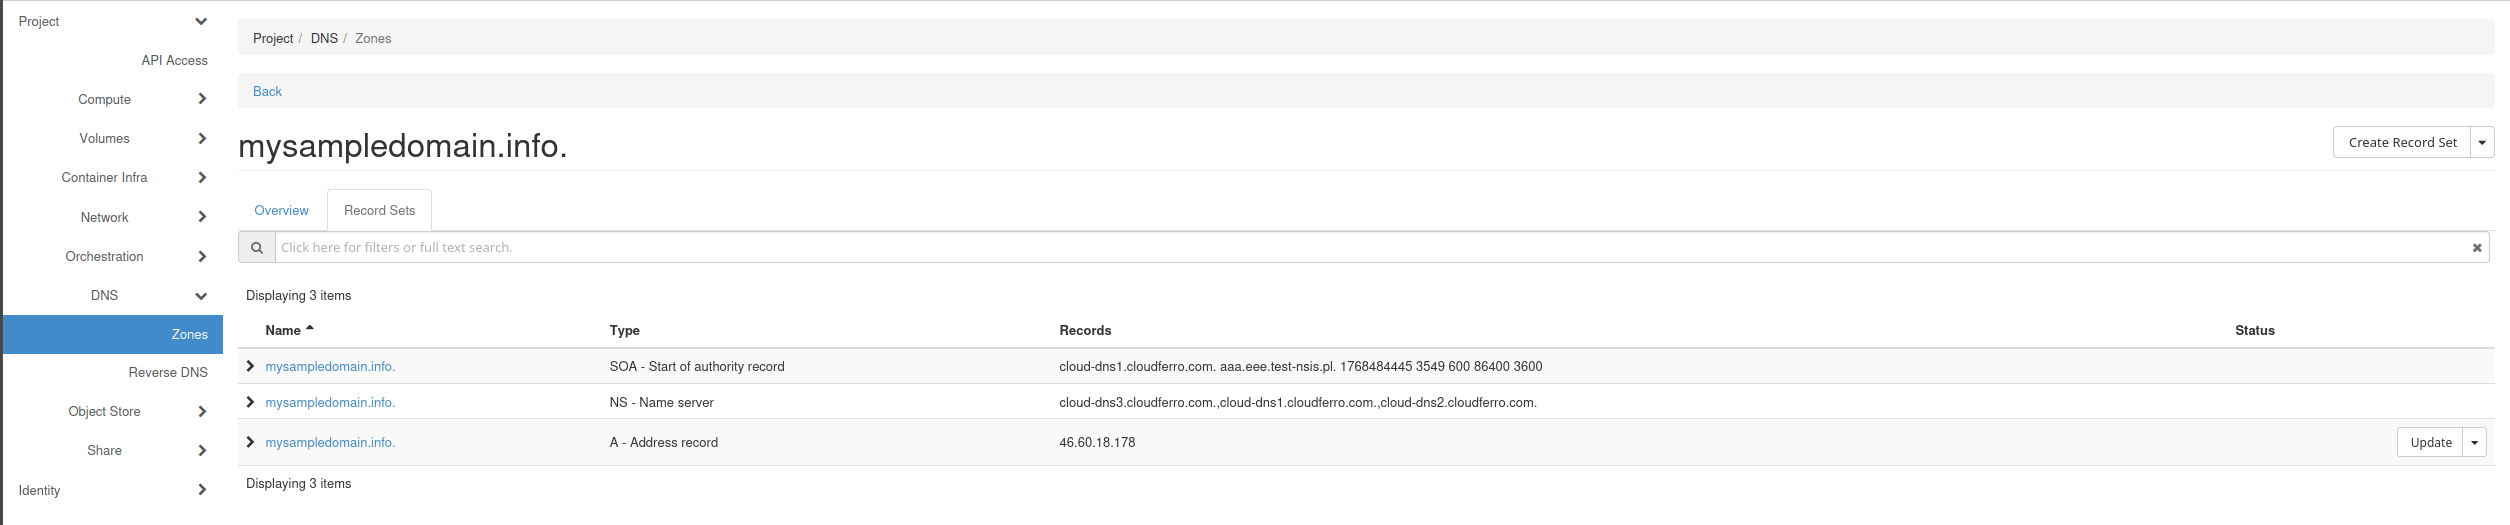Expand the SOA record row chevron
Screen dimensions: 2510x525
coord(250,367)
